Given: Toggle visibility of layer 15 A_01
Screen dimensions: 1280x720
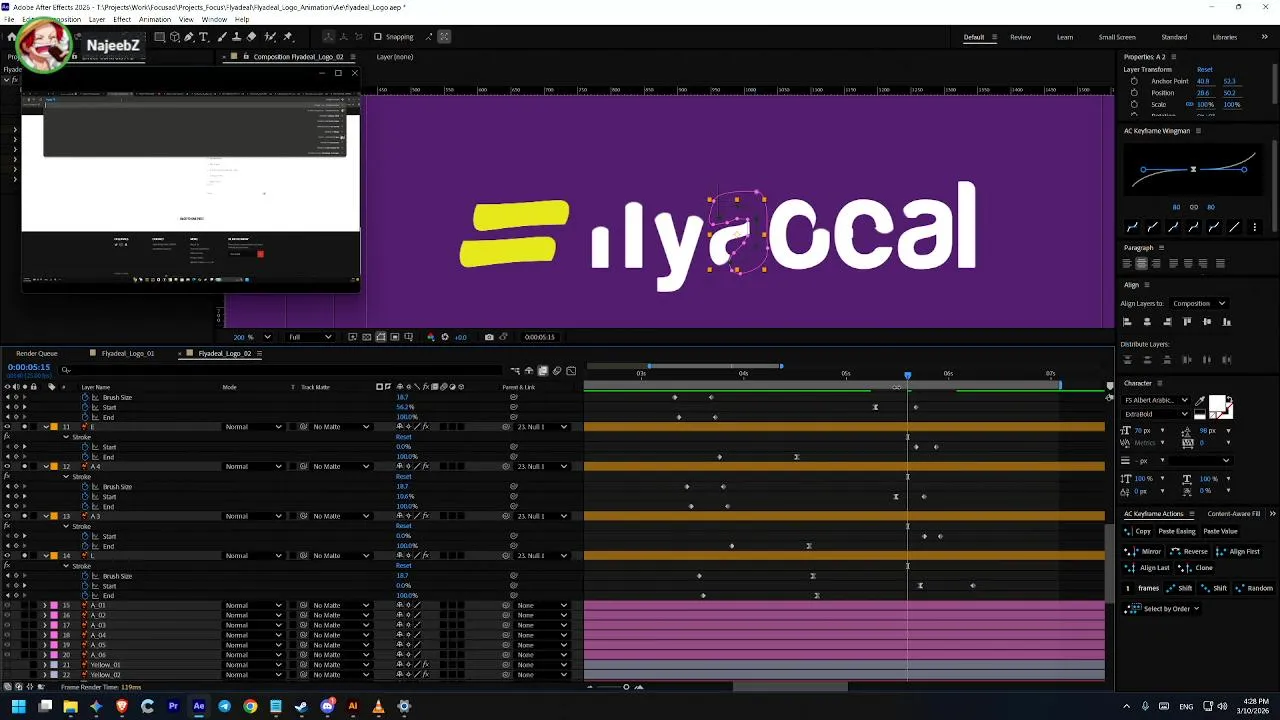Looking at the screenshot, I should point(7,605).
